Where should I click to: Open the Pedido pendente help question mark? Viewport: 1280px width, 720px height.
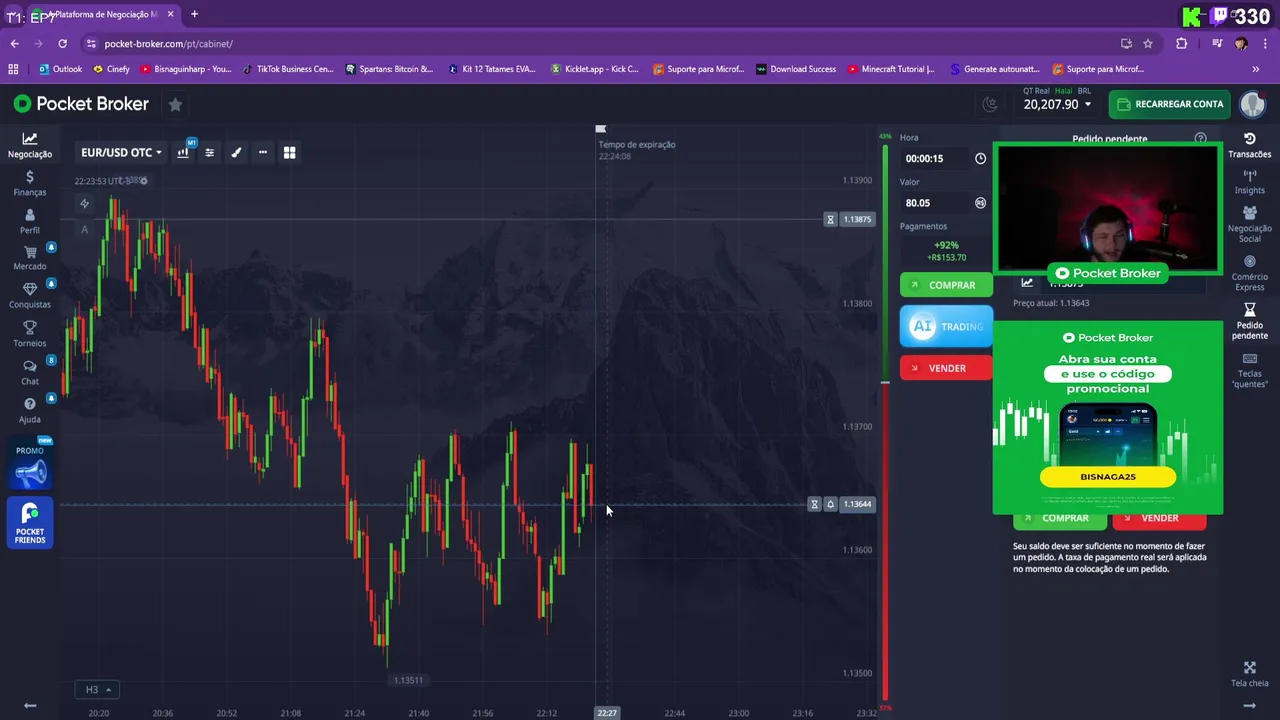1201,139
